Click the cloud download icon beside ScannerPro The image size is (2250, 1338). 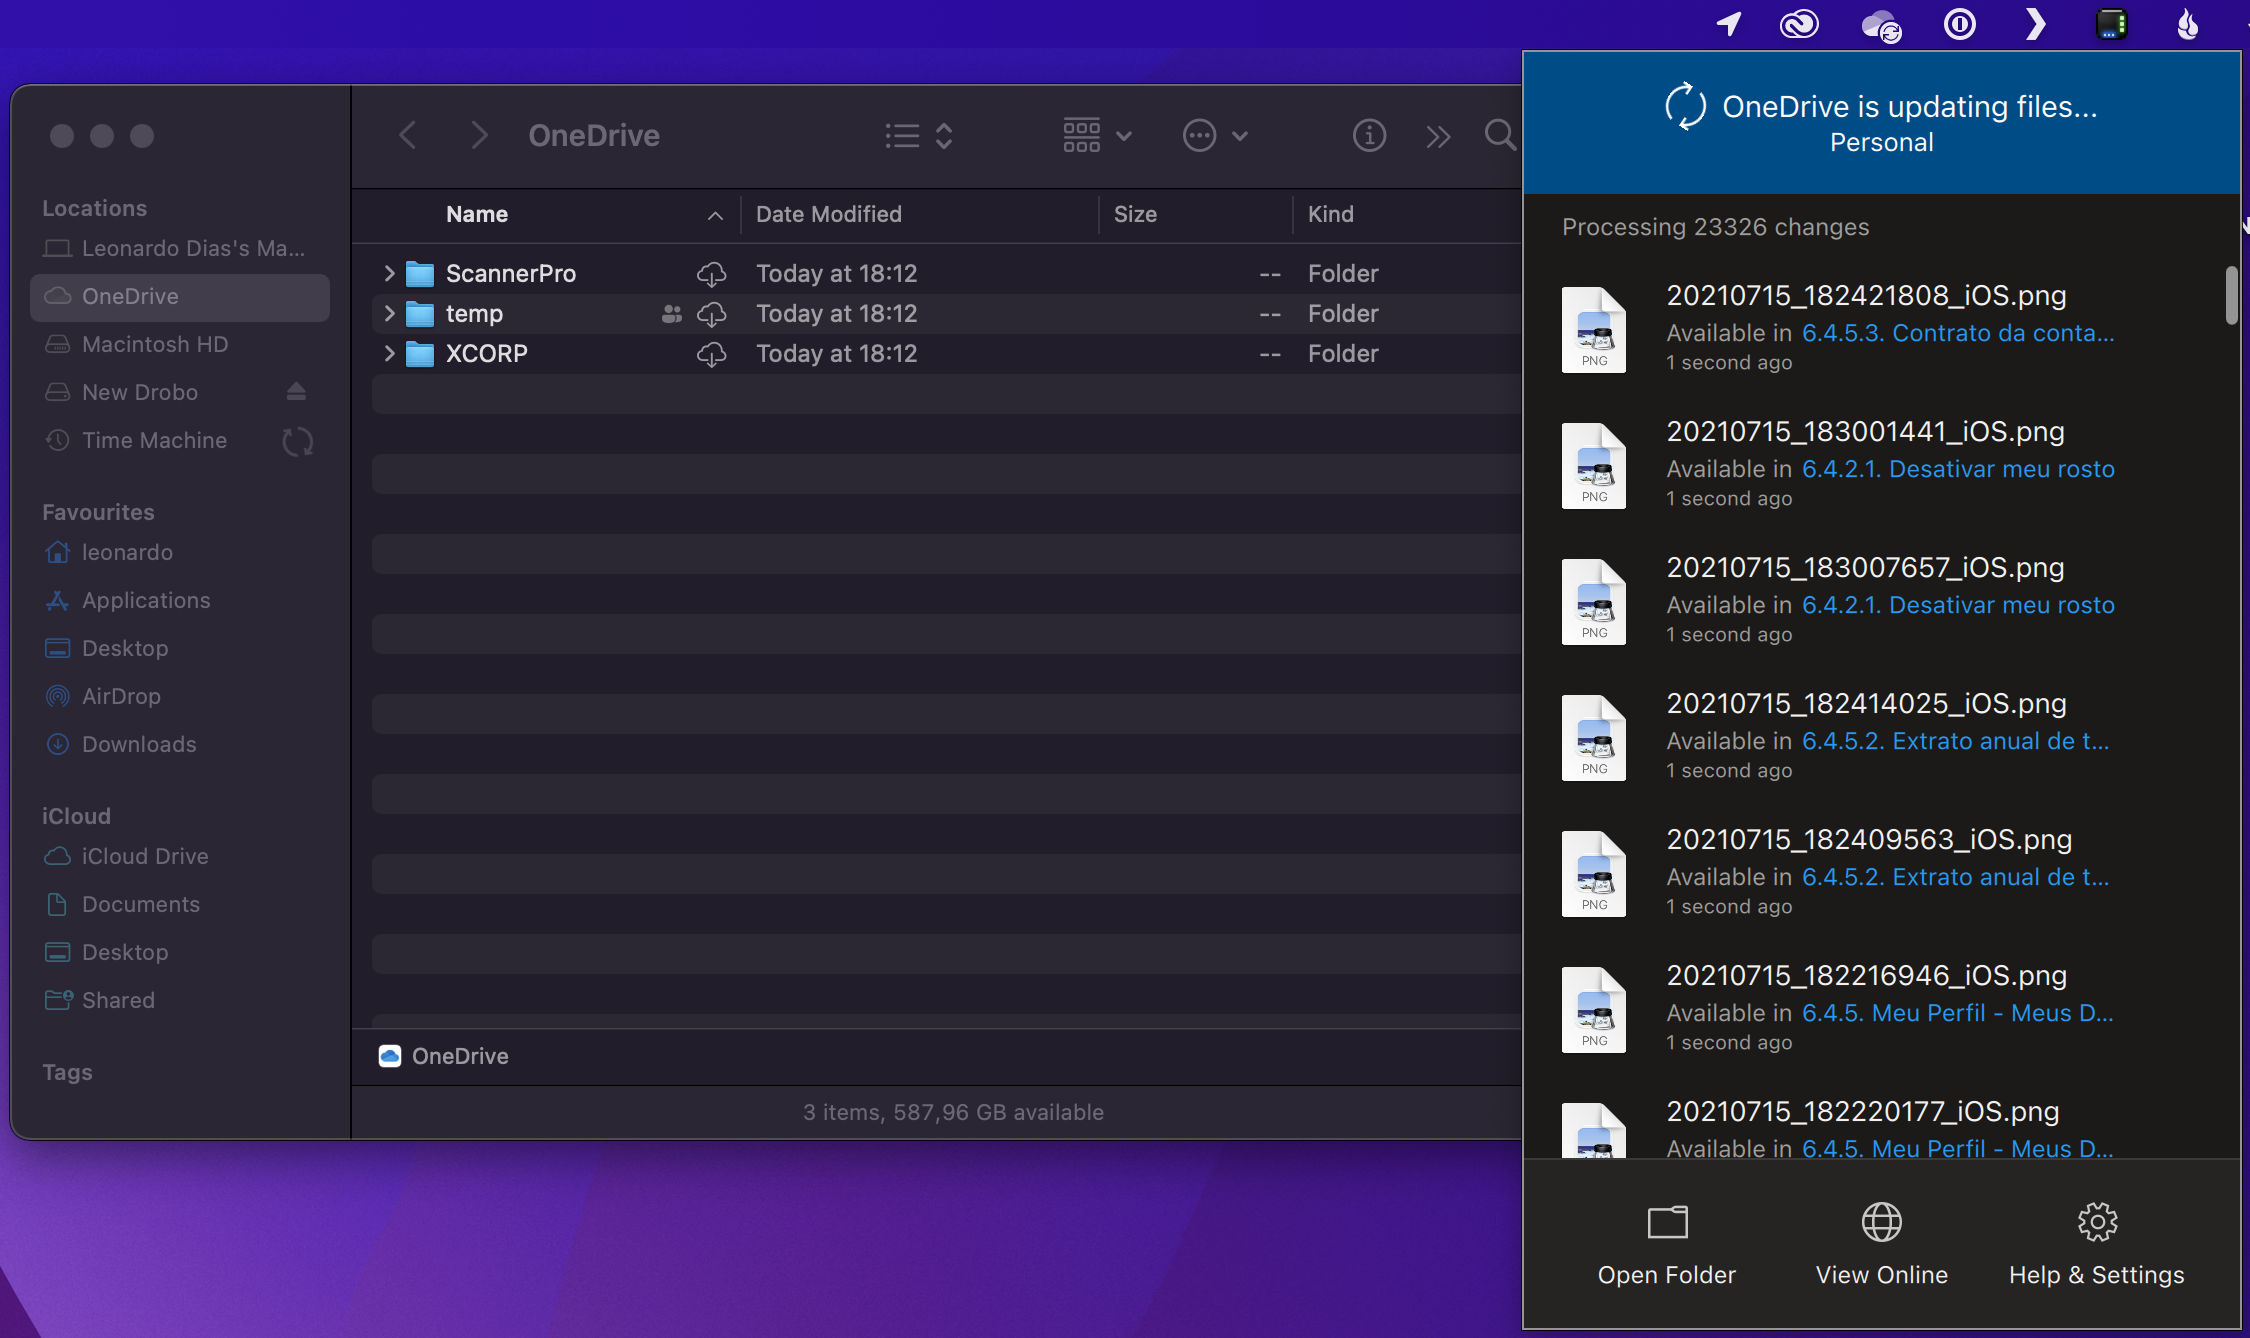[x=711, y=274]
